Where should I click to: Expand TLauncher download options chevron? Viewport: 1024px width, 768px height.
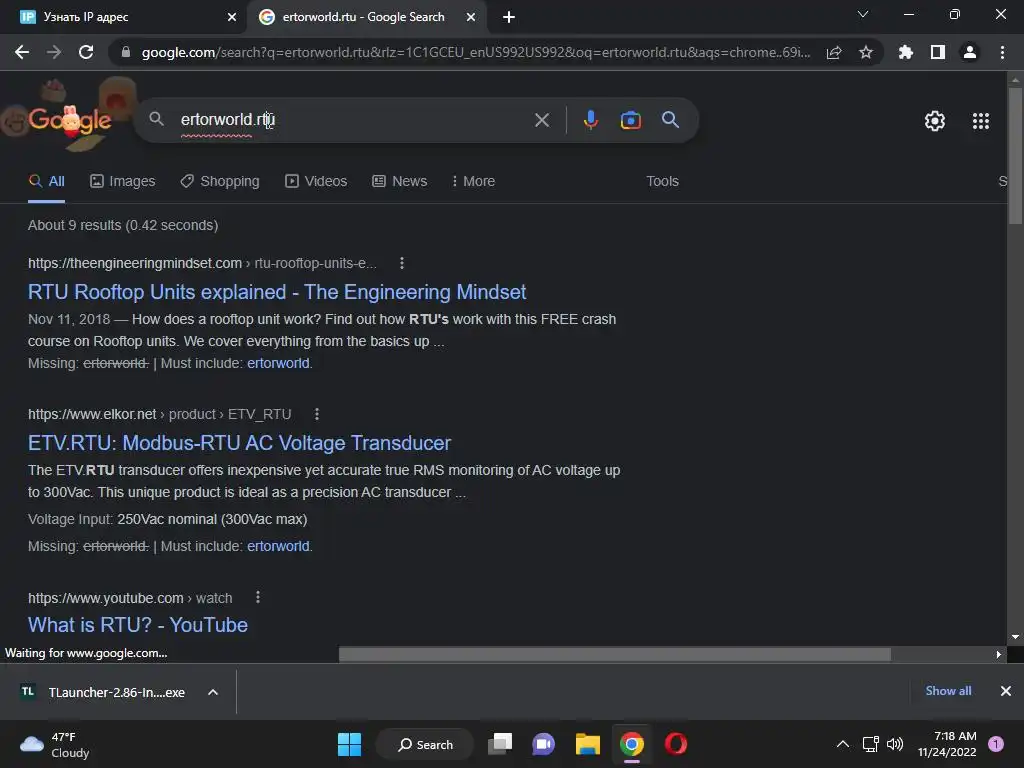213,692
